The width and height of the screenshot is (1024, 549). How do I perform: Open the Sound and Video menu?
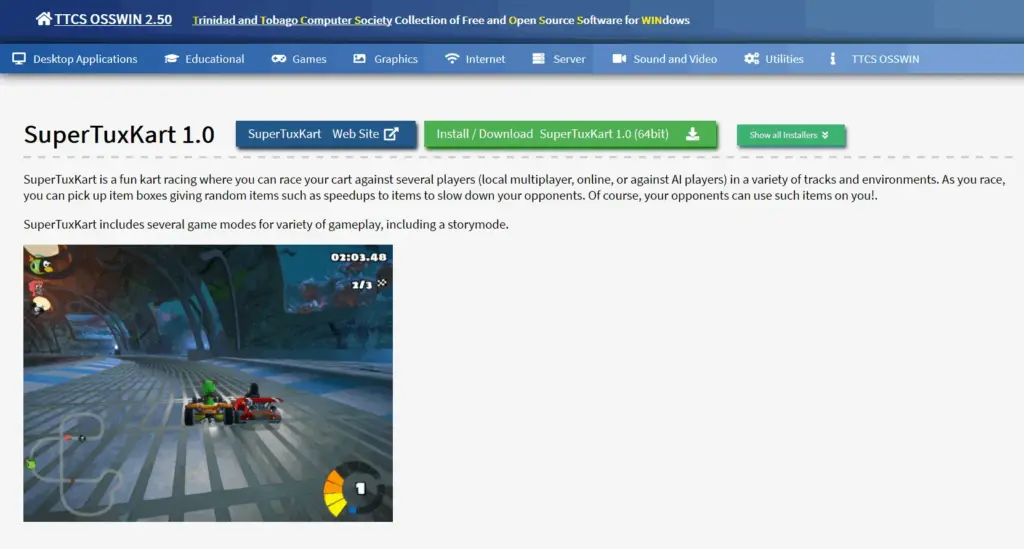675,59
